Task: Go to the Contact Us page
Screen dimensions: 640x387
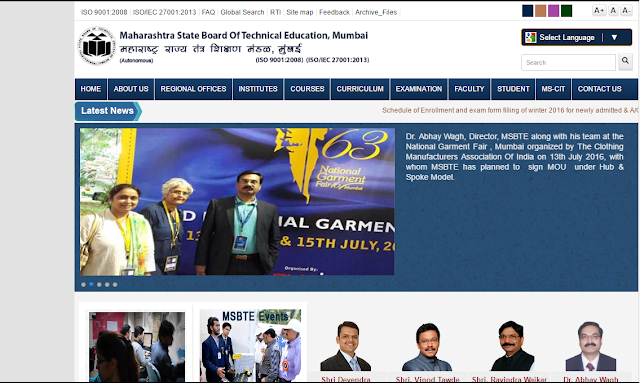Action: [600, 89]
